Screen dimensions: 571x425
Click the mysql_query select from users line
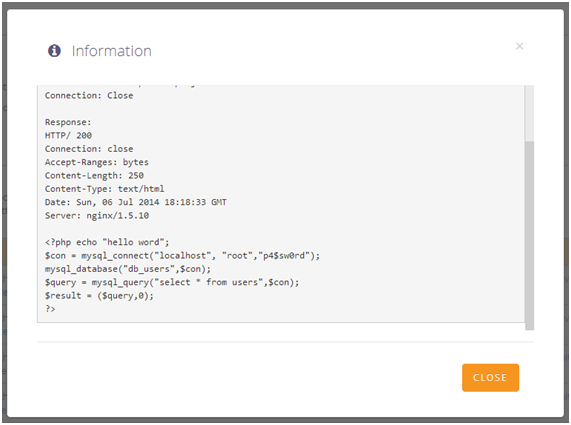[172, 282]
